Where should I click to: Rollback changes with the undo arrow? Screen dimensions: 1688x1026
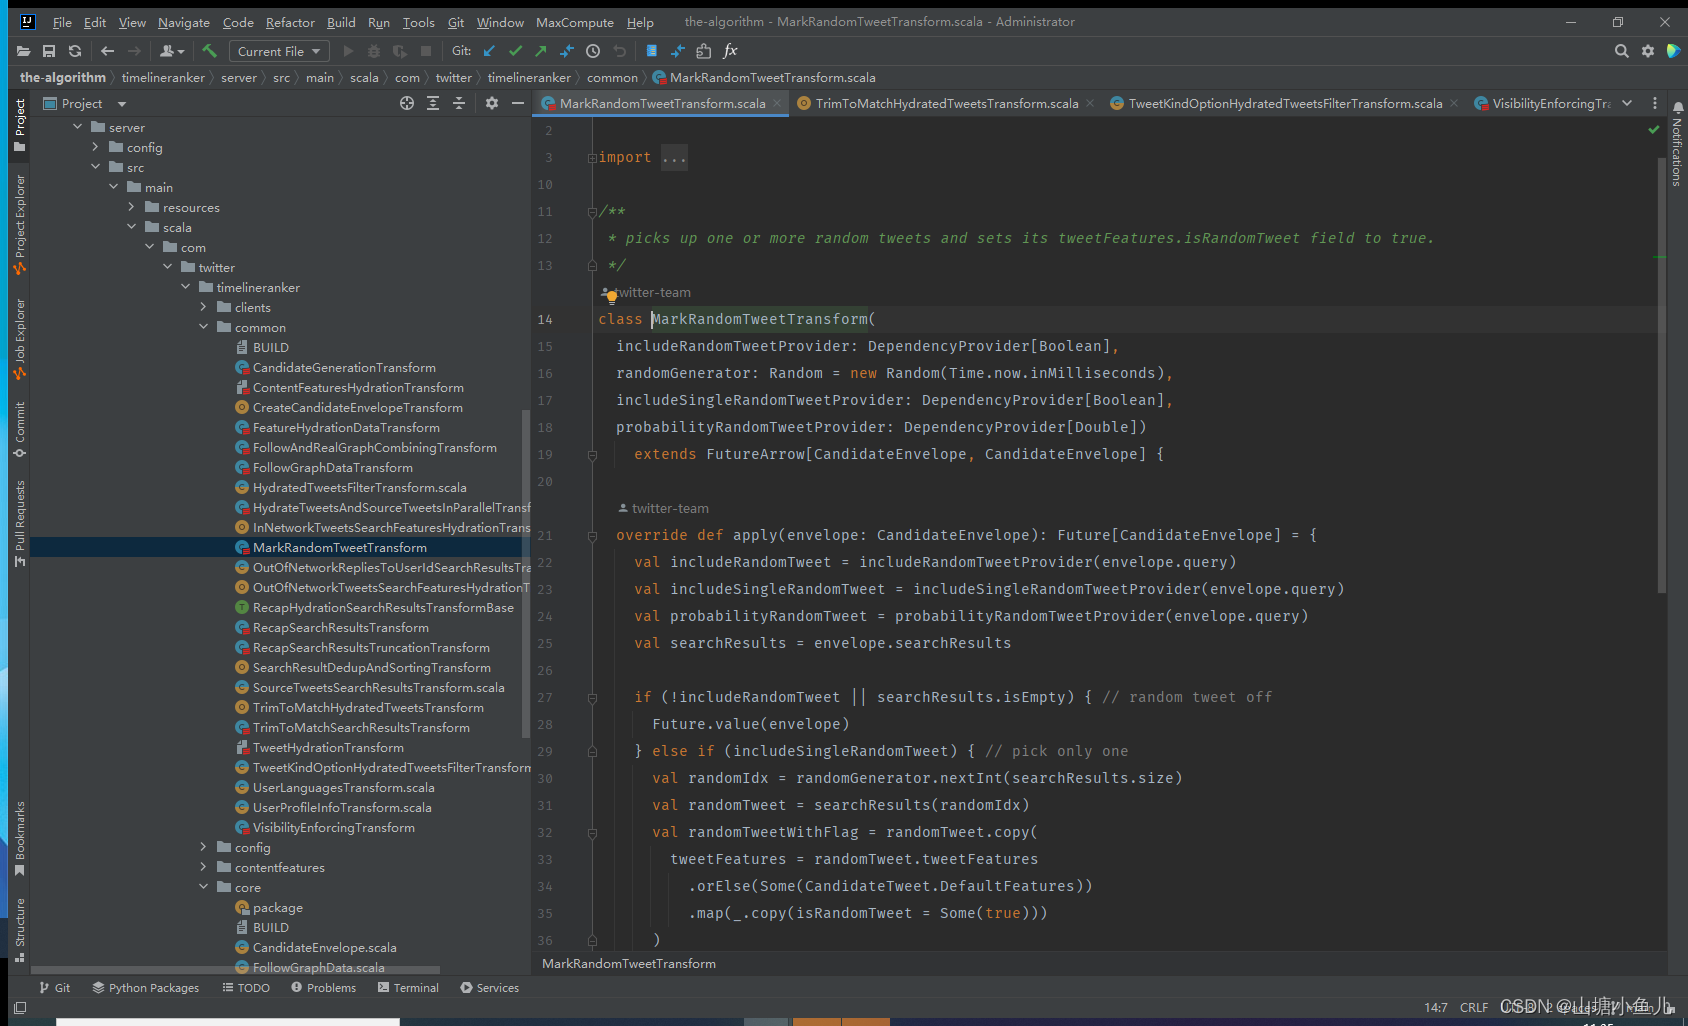(x=620, y=51)
